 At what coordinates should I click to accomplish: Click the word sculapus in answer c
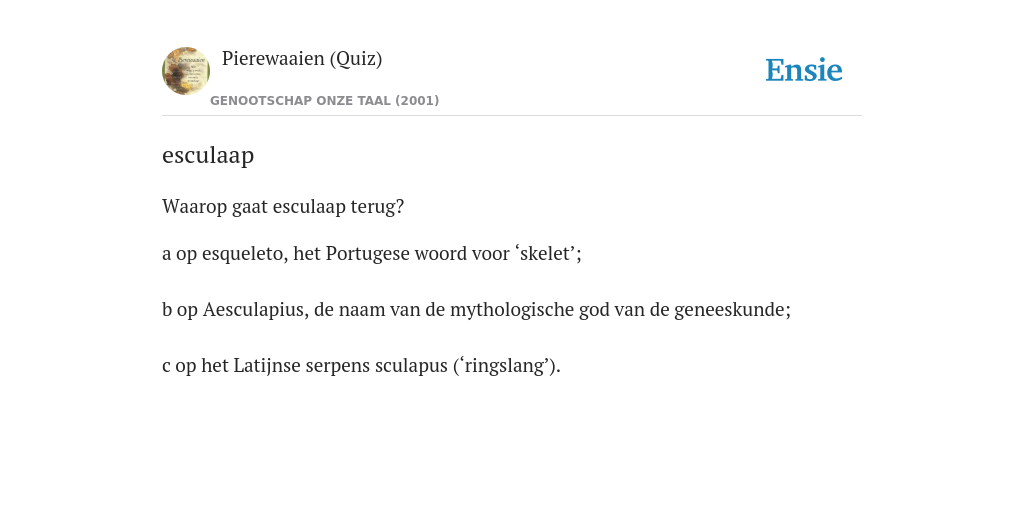411,366
